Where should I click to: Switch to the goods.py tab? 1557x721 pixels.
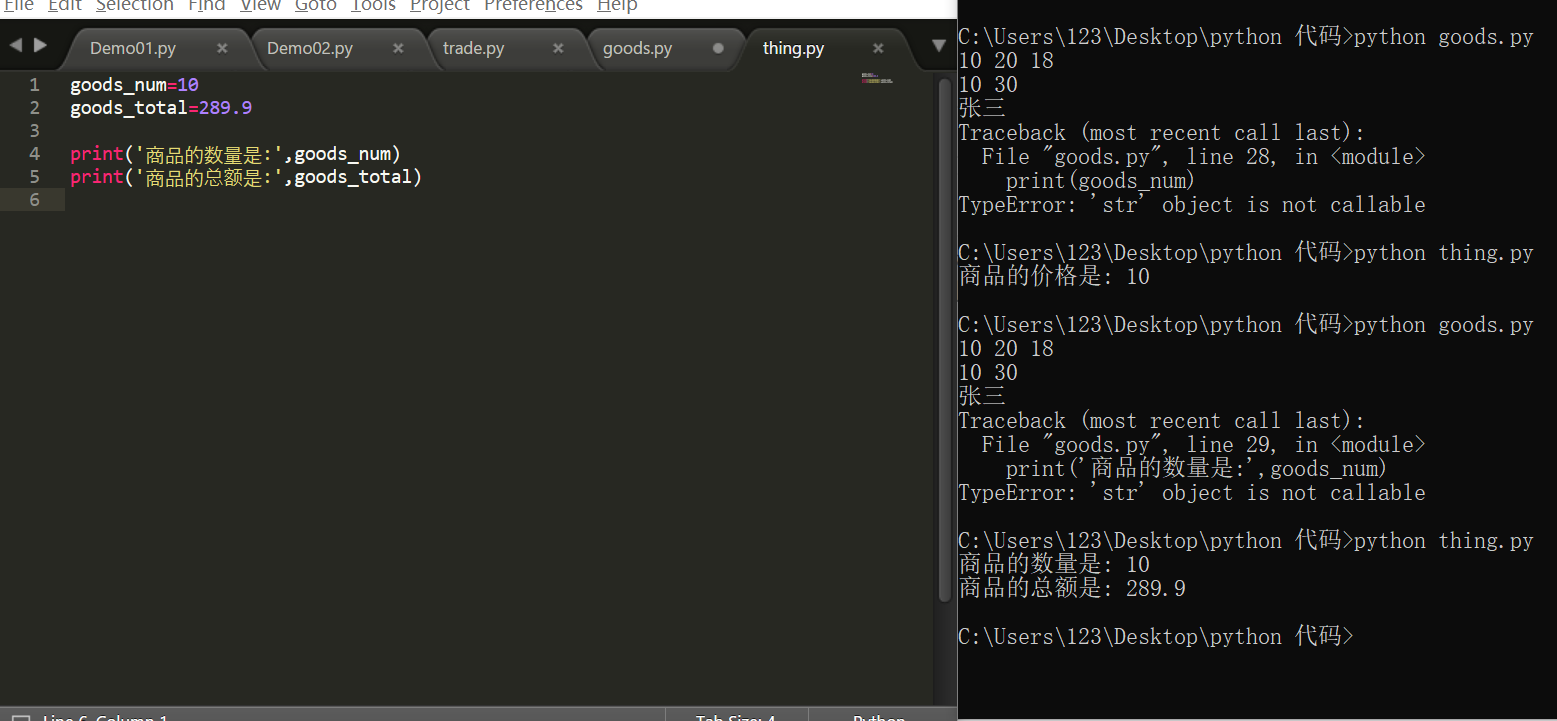pos(638,48)
